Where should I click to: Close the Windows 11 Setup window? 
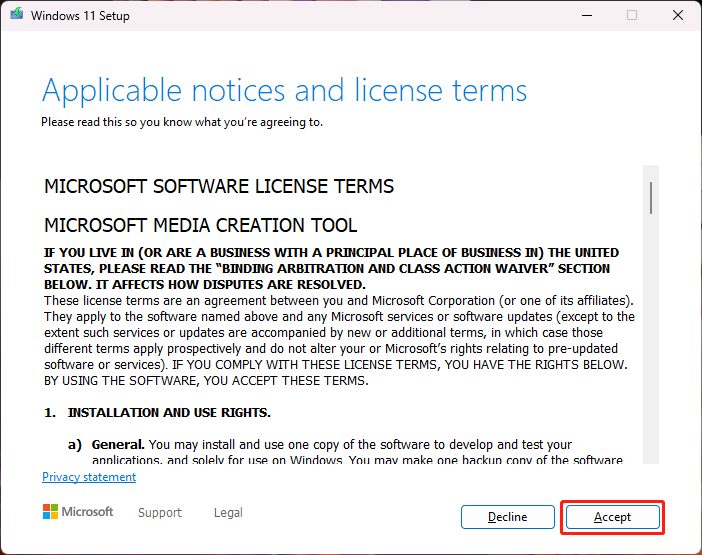(678, 15)
